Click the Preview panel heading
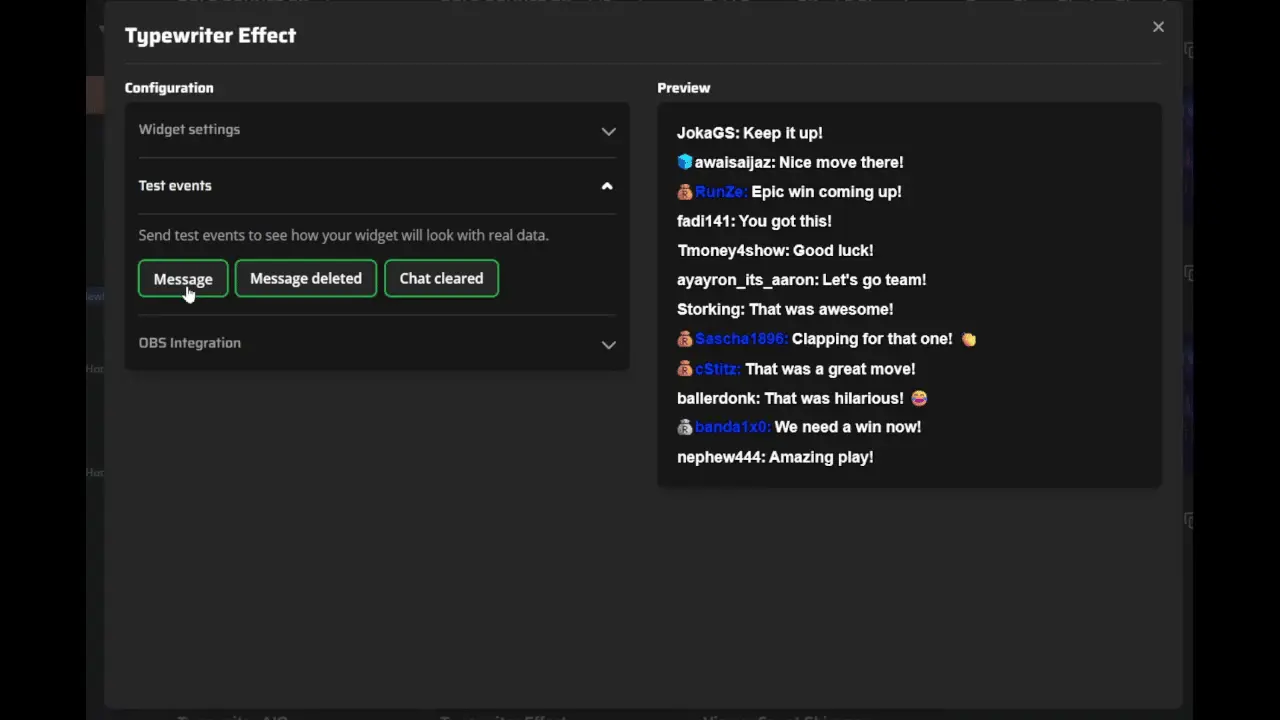The width and height of the screenshot is (1280, 720). point(684,88)
